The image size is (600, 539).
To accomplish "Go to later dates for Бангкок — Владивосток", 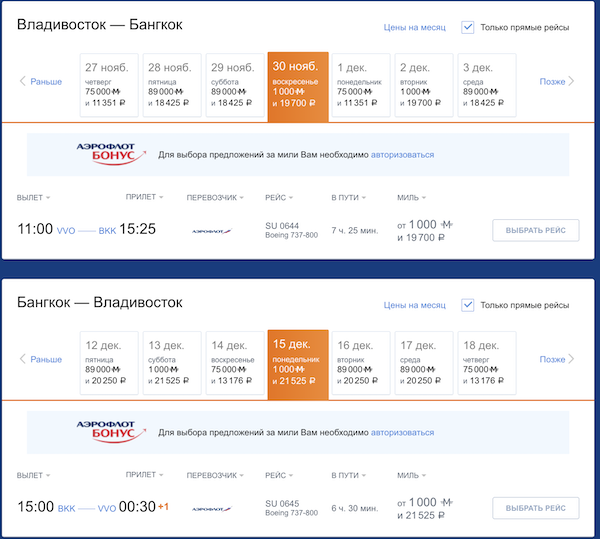I will click(557, 359).
